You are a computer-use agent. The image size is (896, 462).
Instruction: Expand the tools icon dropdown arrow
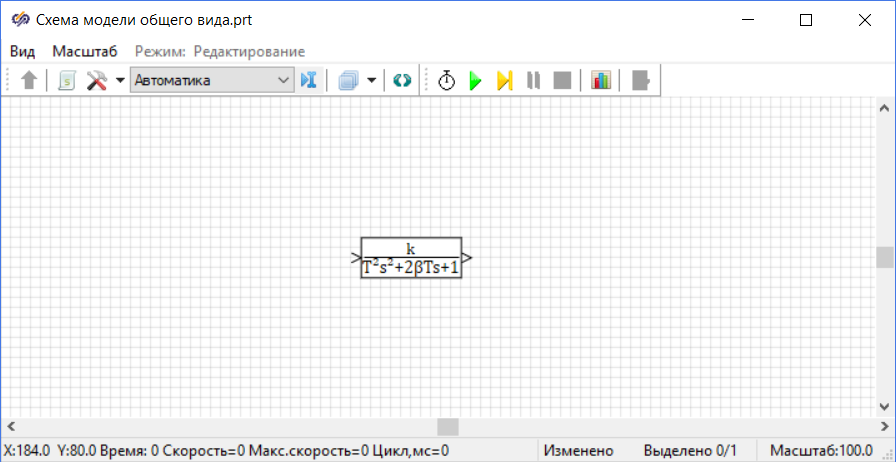pyautogui.click(x=119, y=81)
